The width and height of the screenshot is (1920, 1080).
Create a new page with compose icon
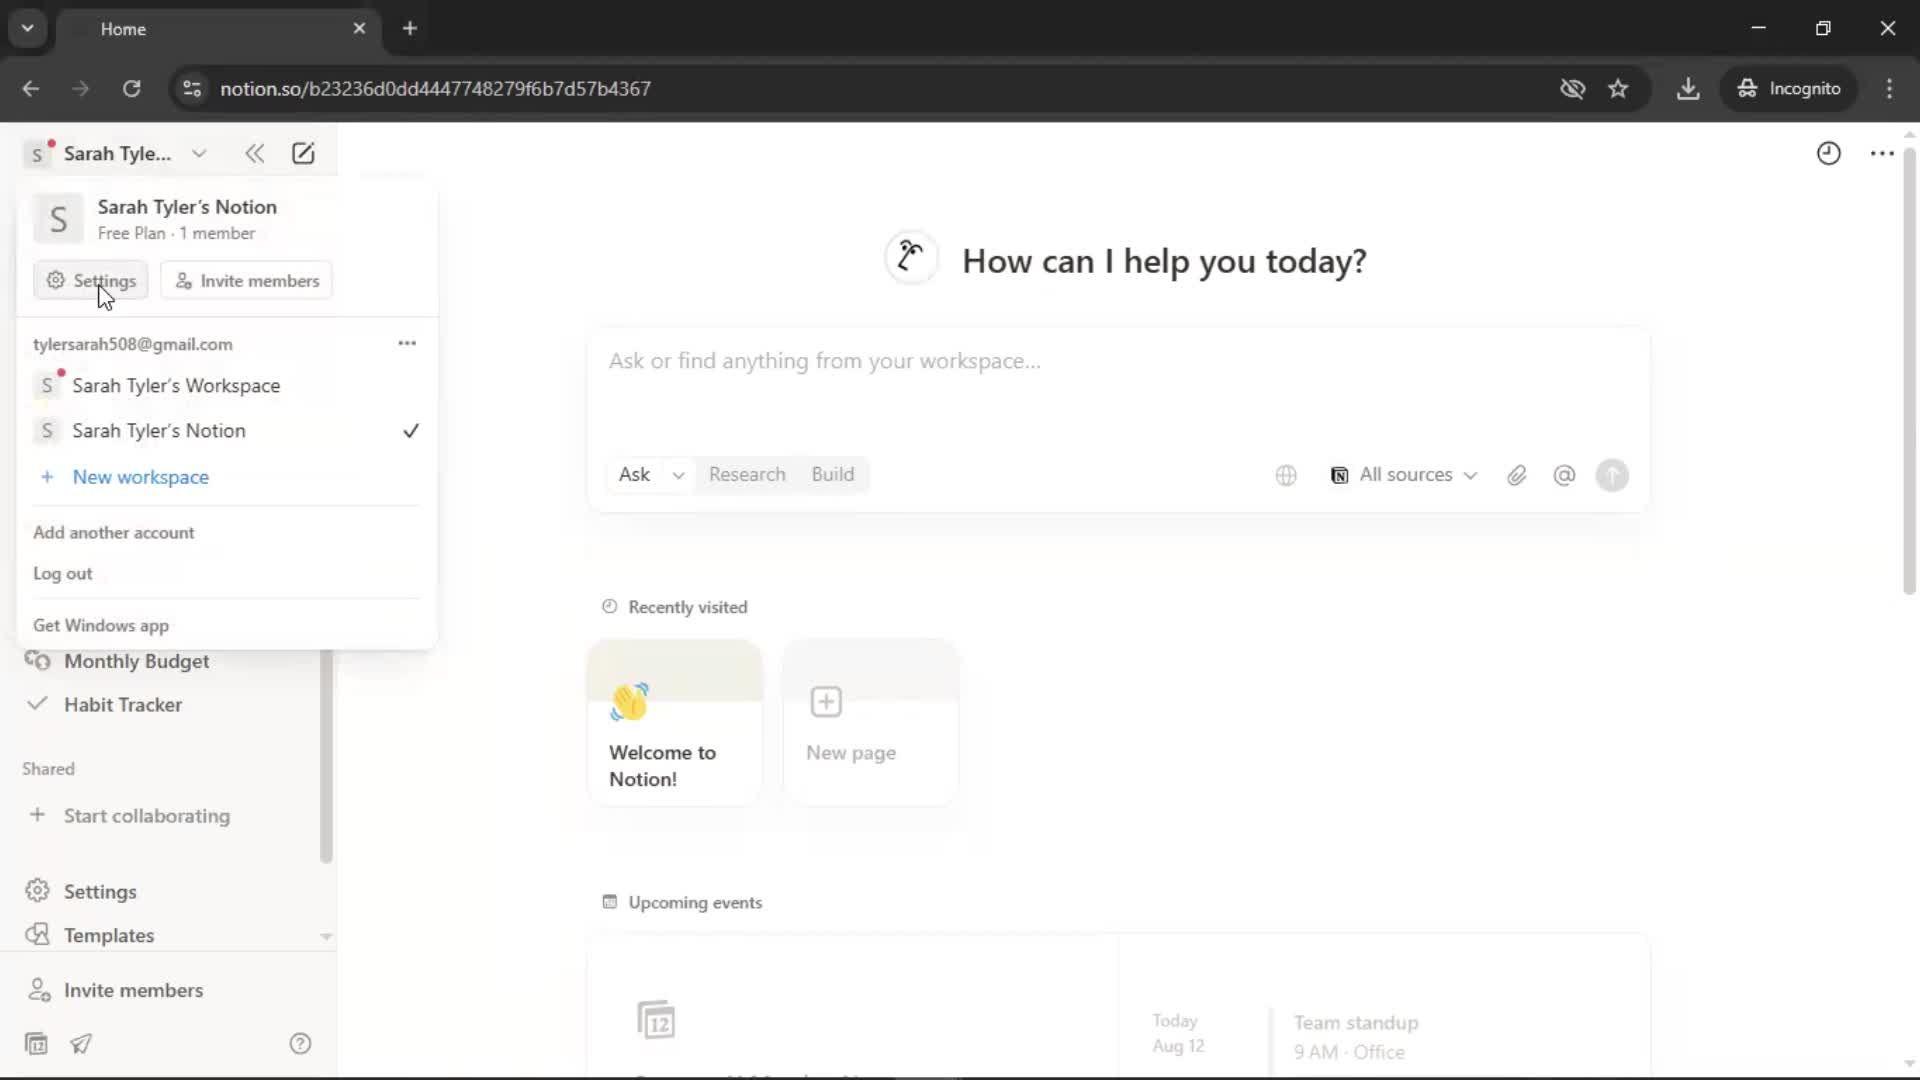tap(303, 153)
